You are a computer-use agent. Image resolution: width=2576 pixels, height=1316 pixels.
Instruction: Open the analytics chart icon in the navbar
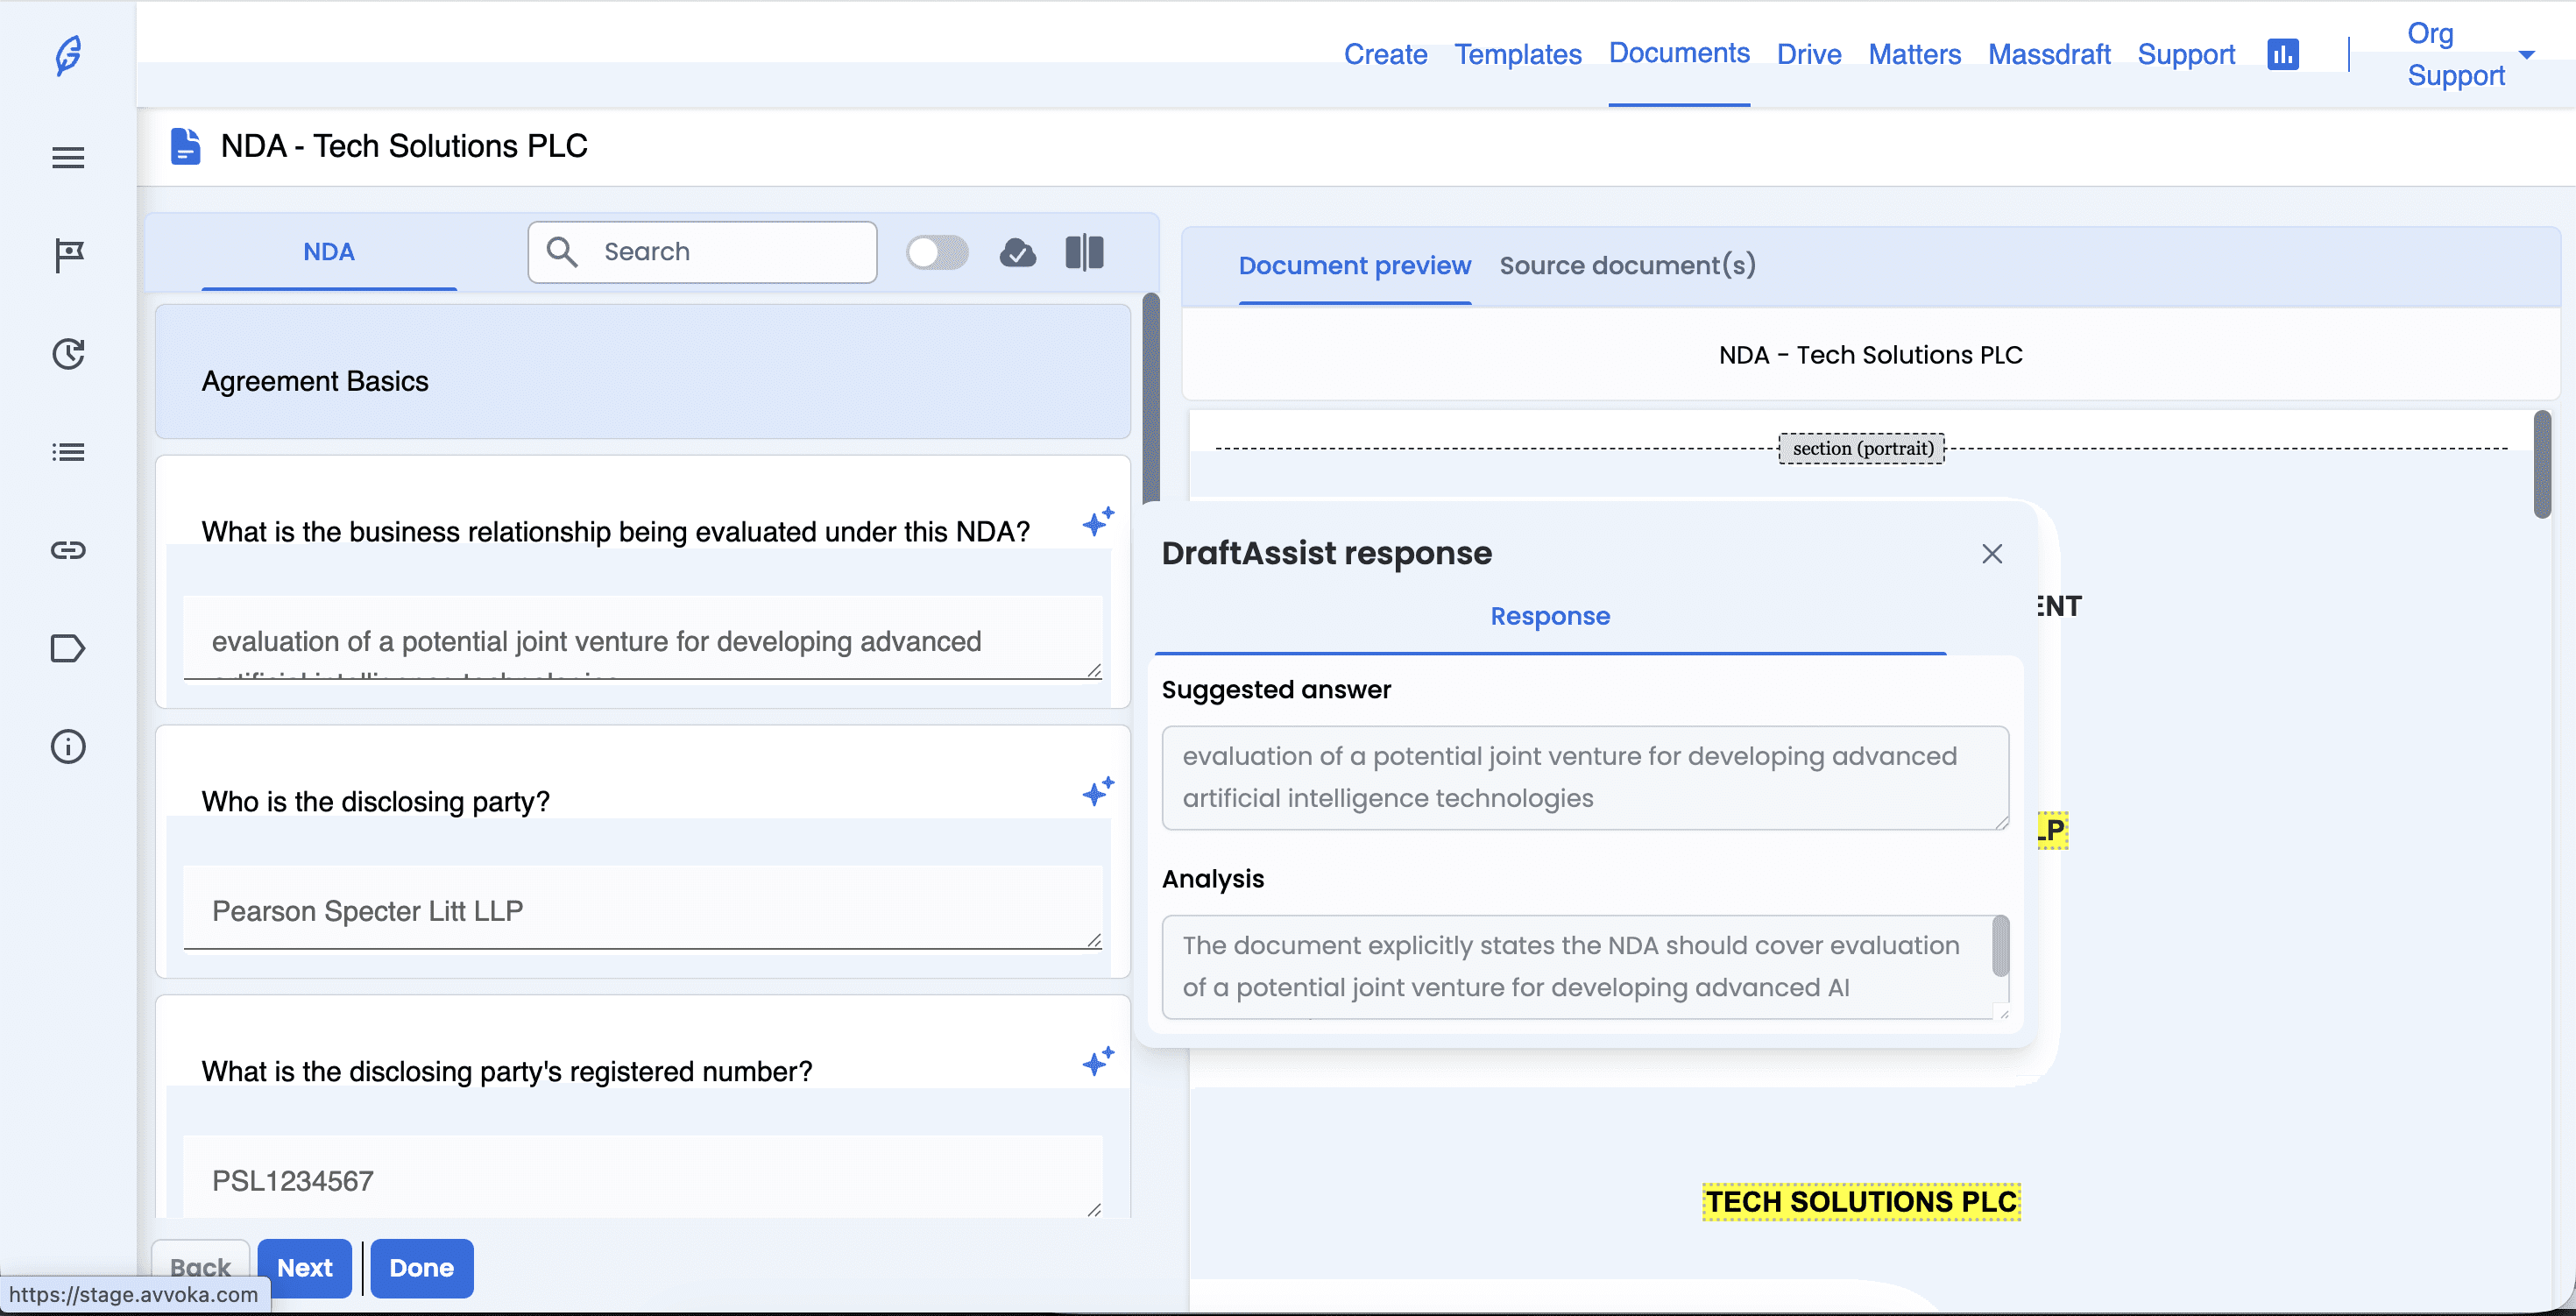click(2282, 54)
